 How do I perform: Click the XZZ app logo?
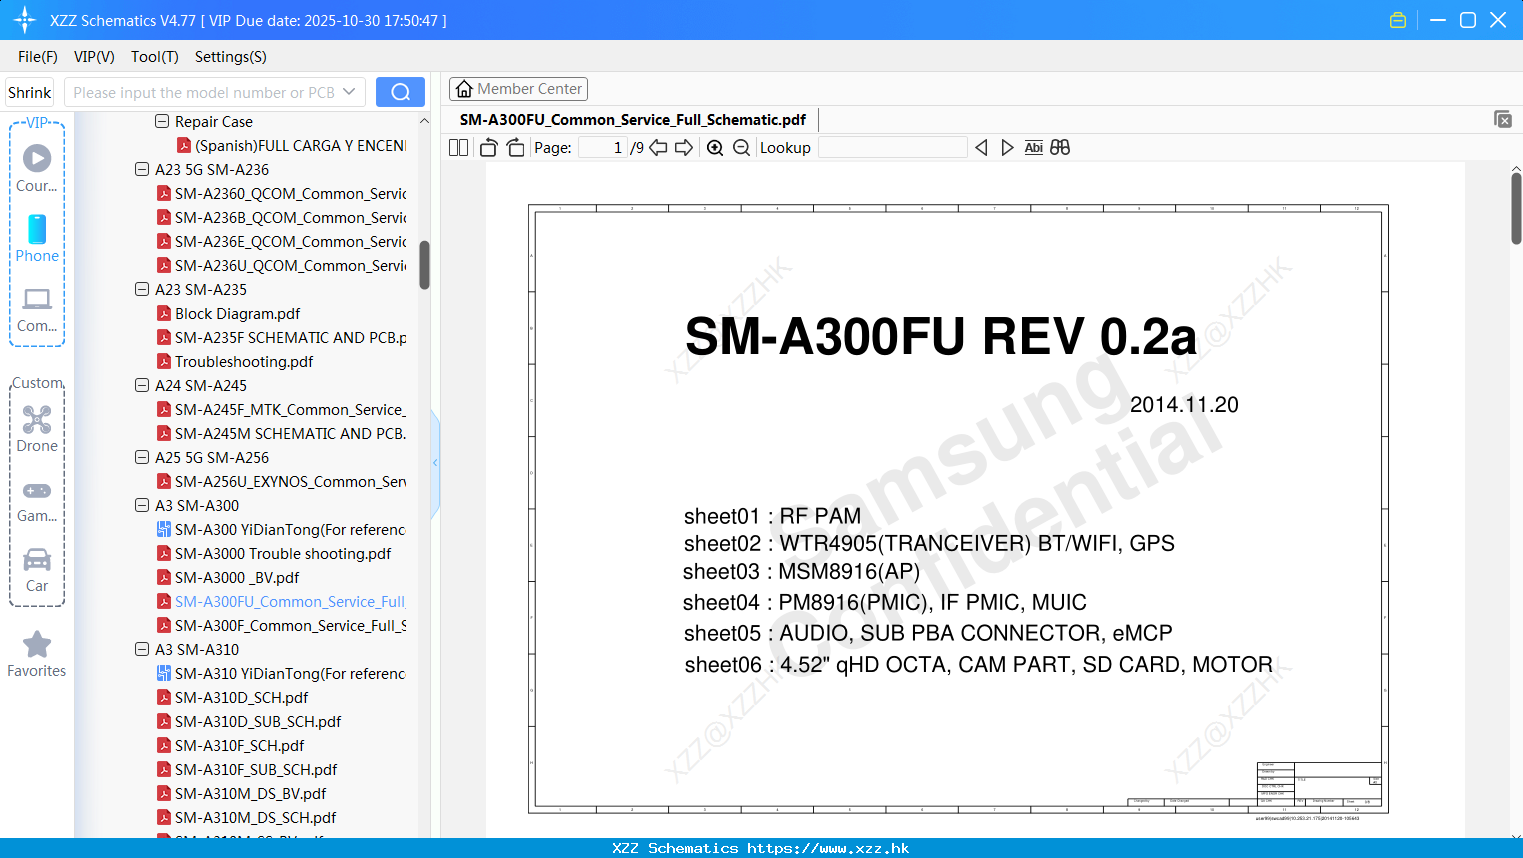tap(25, 20)
